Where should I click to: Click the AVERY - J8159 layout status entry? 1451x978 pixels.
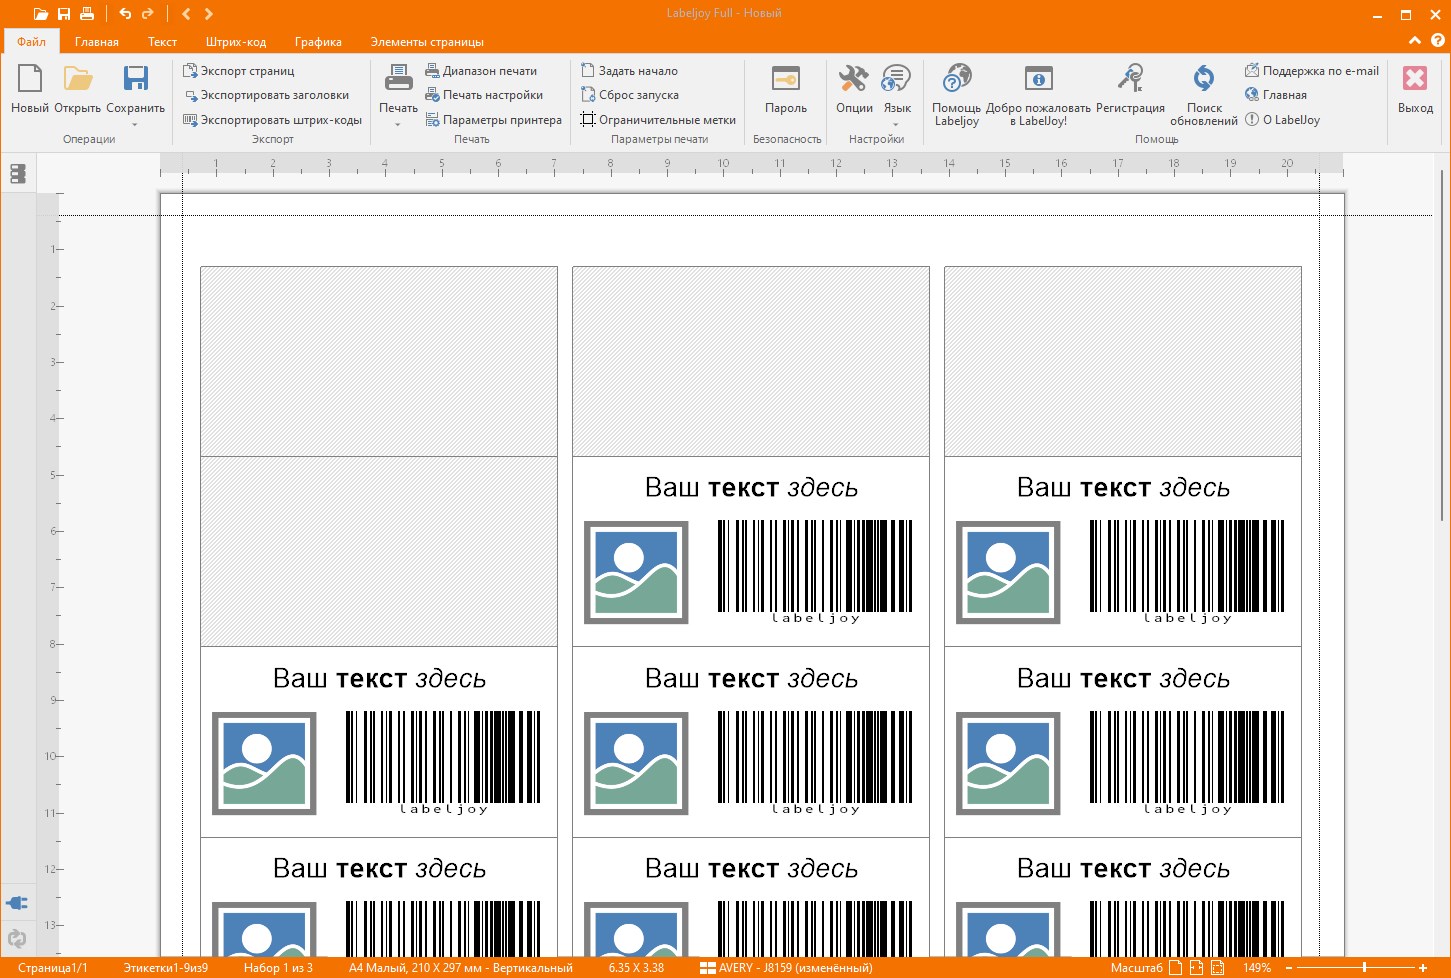[787, 968]
